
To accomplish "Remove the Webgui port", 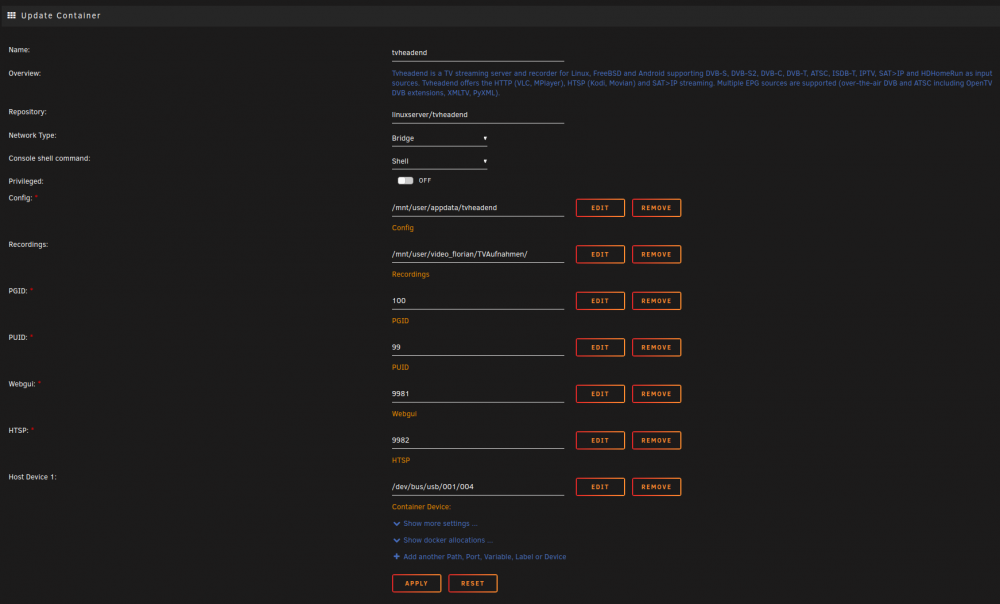I will point(656,394).
